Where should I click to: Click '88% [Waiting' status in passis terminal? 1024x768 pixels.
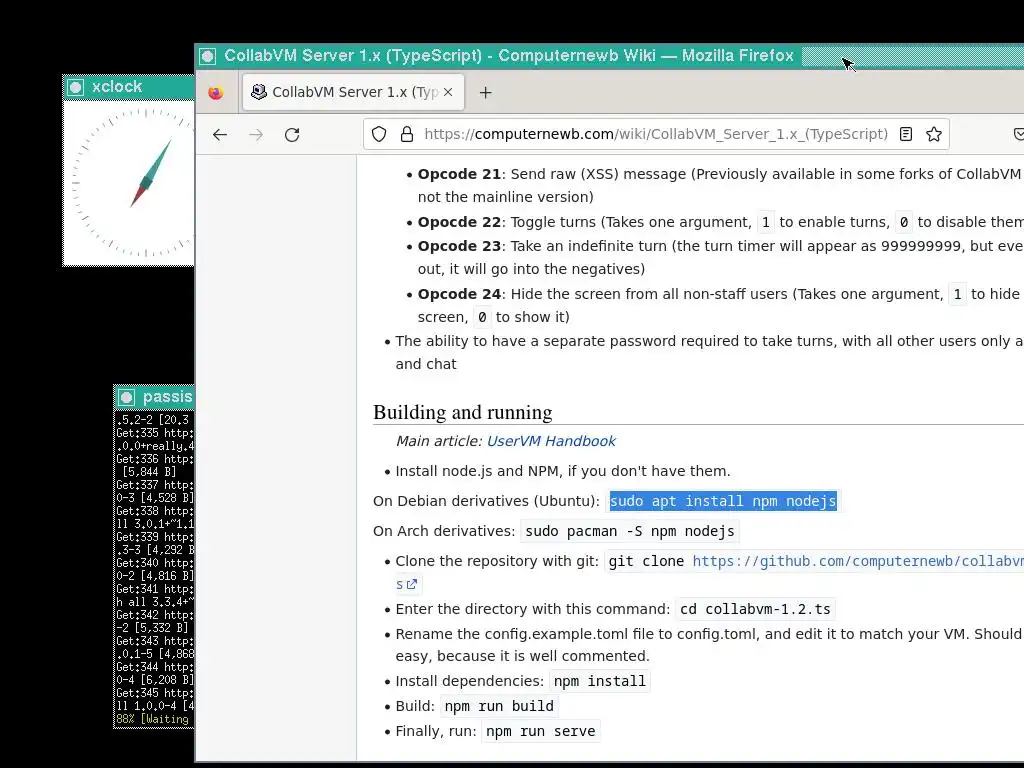tap(152, 719)
